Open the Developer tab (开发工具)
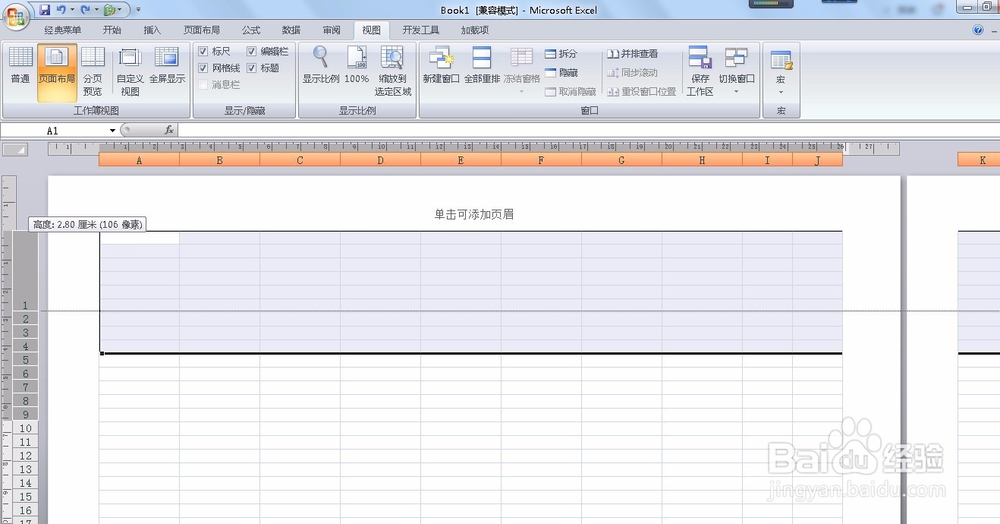Viewport: 1000px width, 524px height. pos(420,30)
